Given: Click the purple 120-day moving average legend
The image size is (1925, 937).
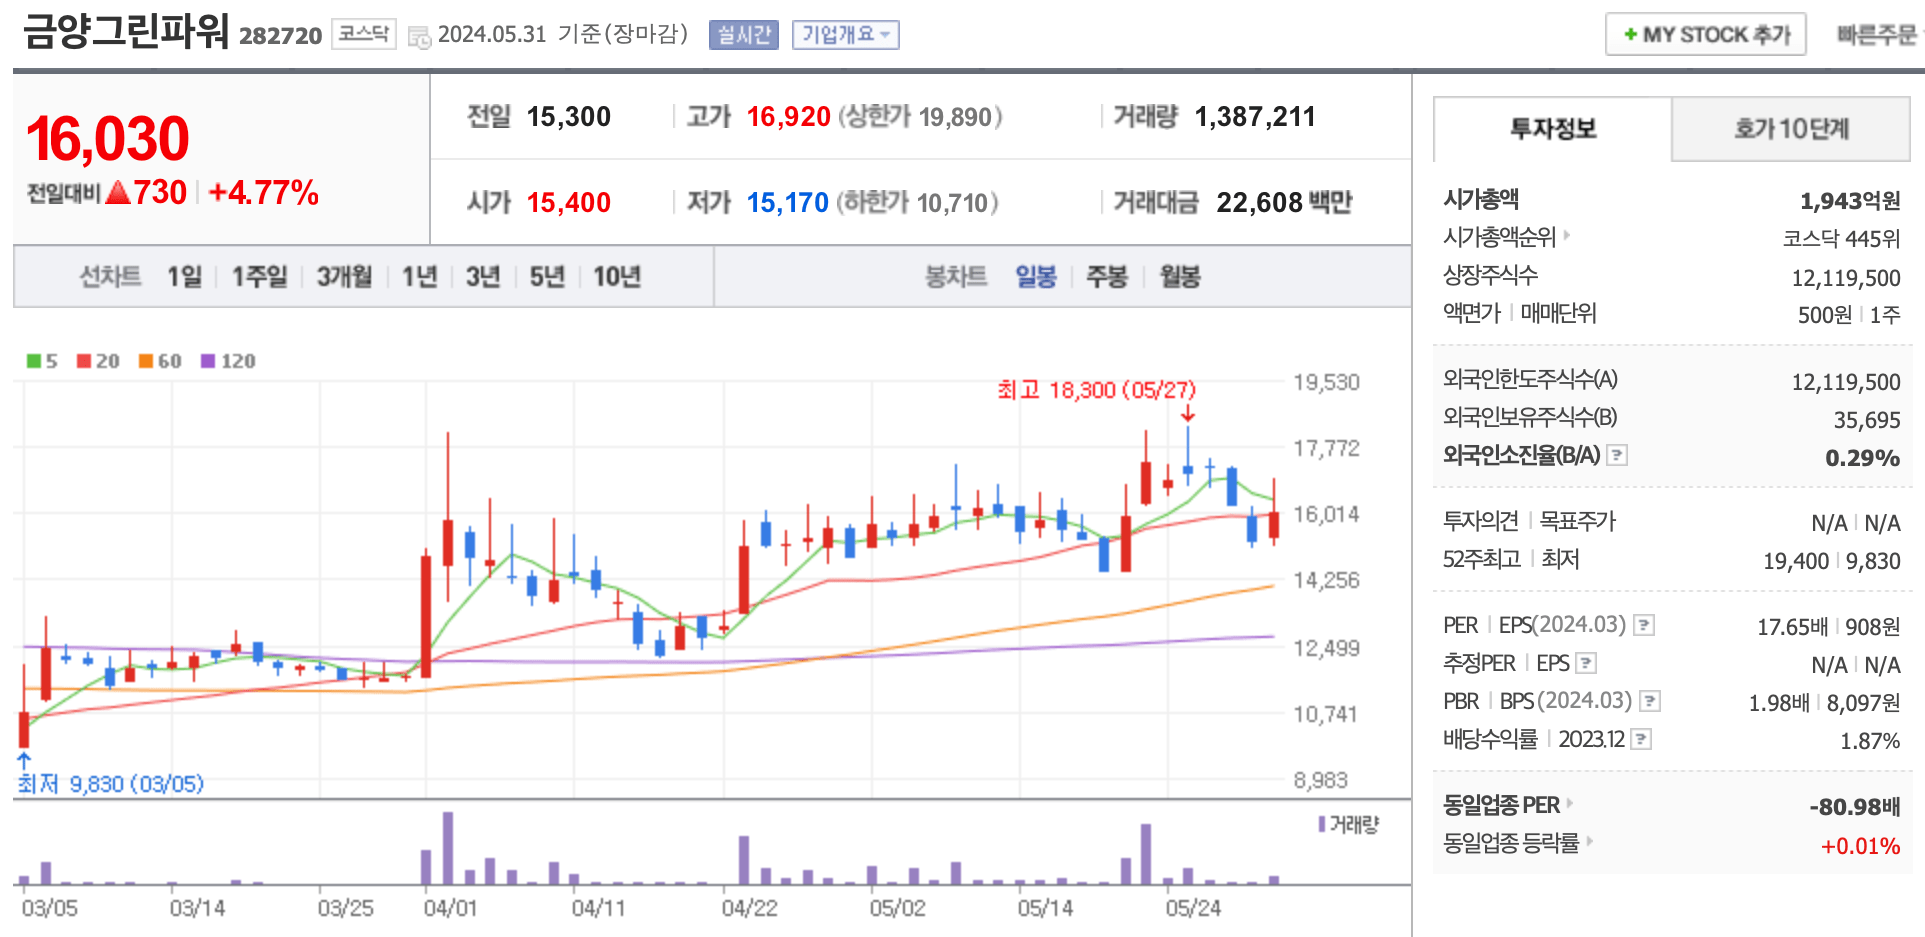Looking at the screenshot, I should (x=228, y=361).
